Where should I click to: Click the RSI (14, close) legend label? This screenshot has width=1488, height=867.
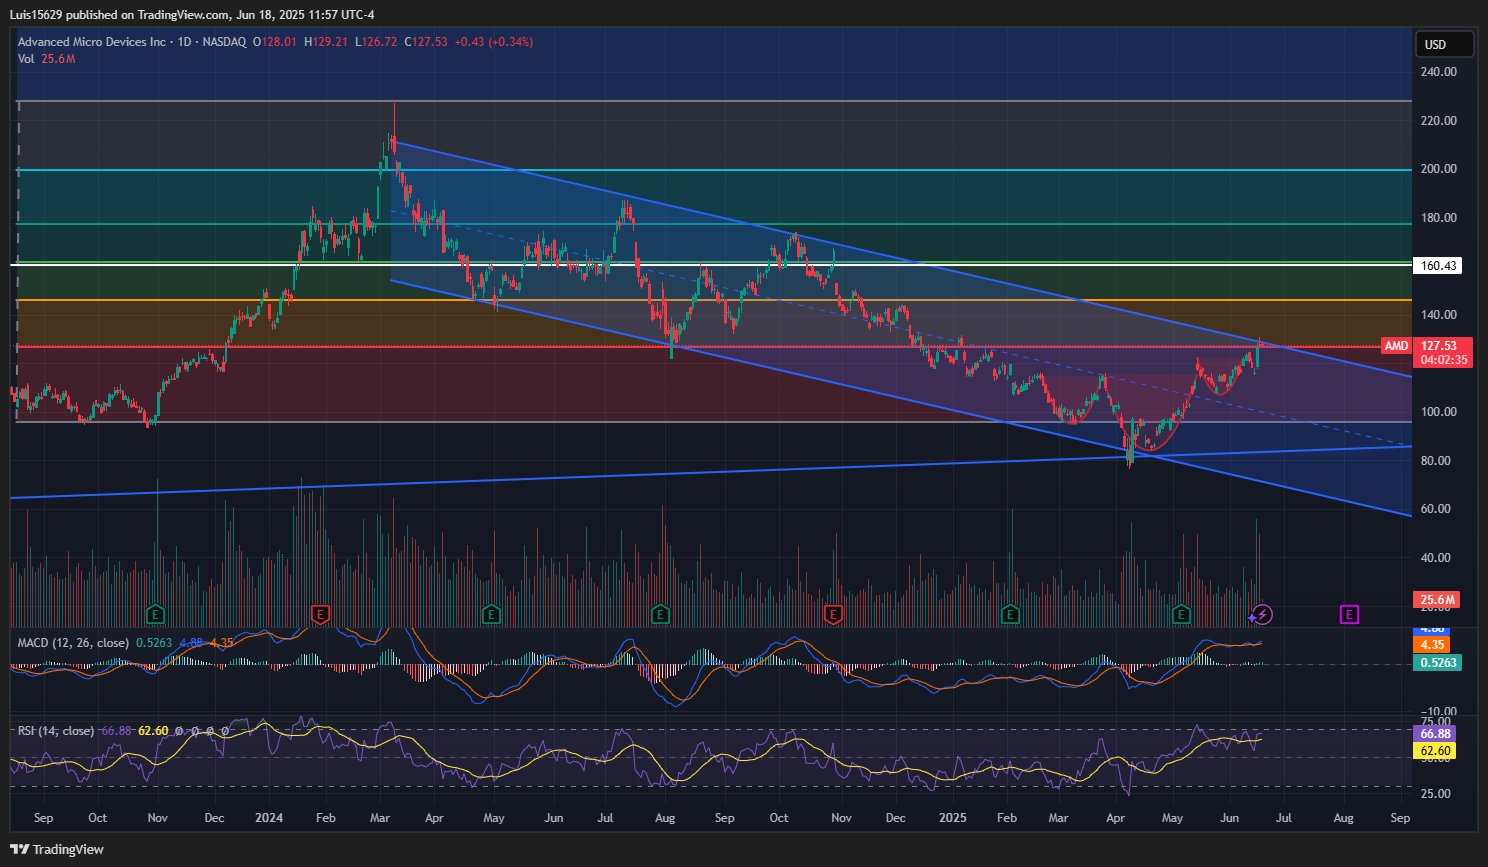click(x=56, y=731)
